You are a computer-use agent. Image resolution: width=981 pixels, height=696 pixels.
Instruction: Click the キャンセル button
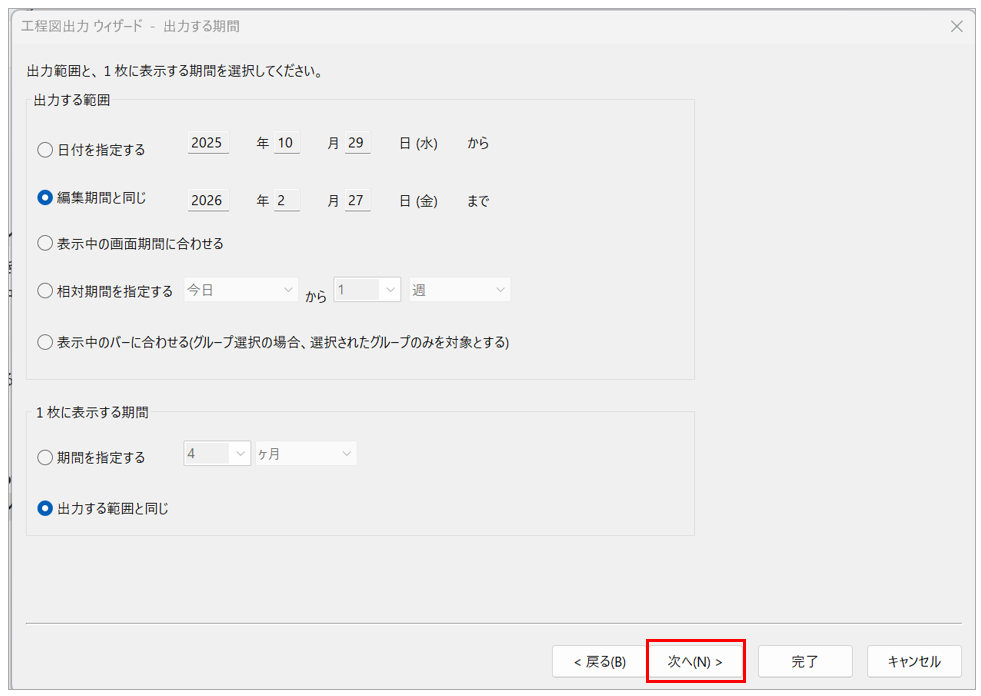pos(914,661)
